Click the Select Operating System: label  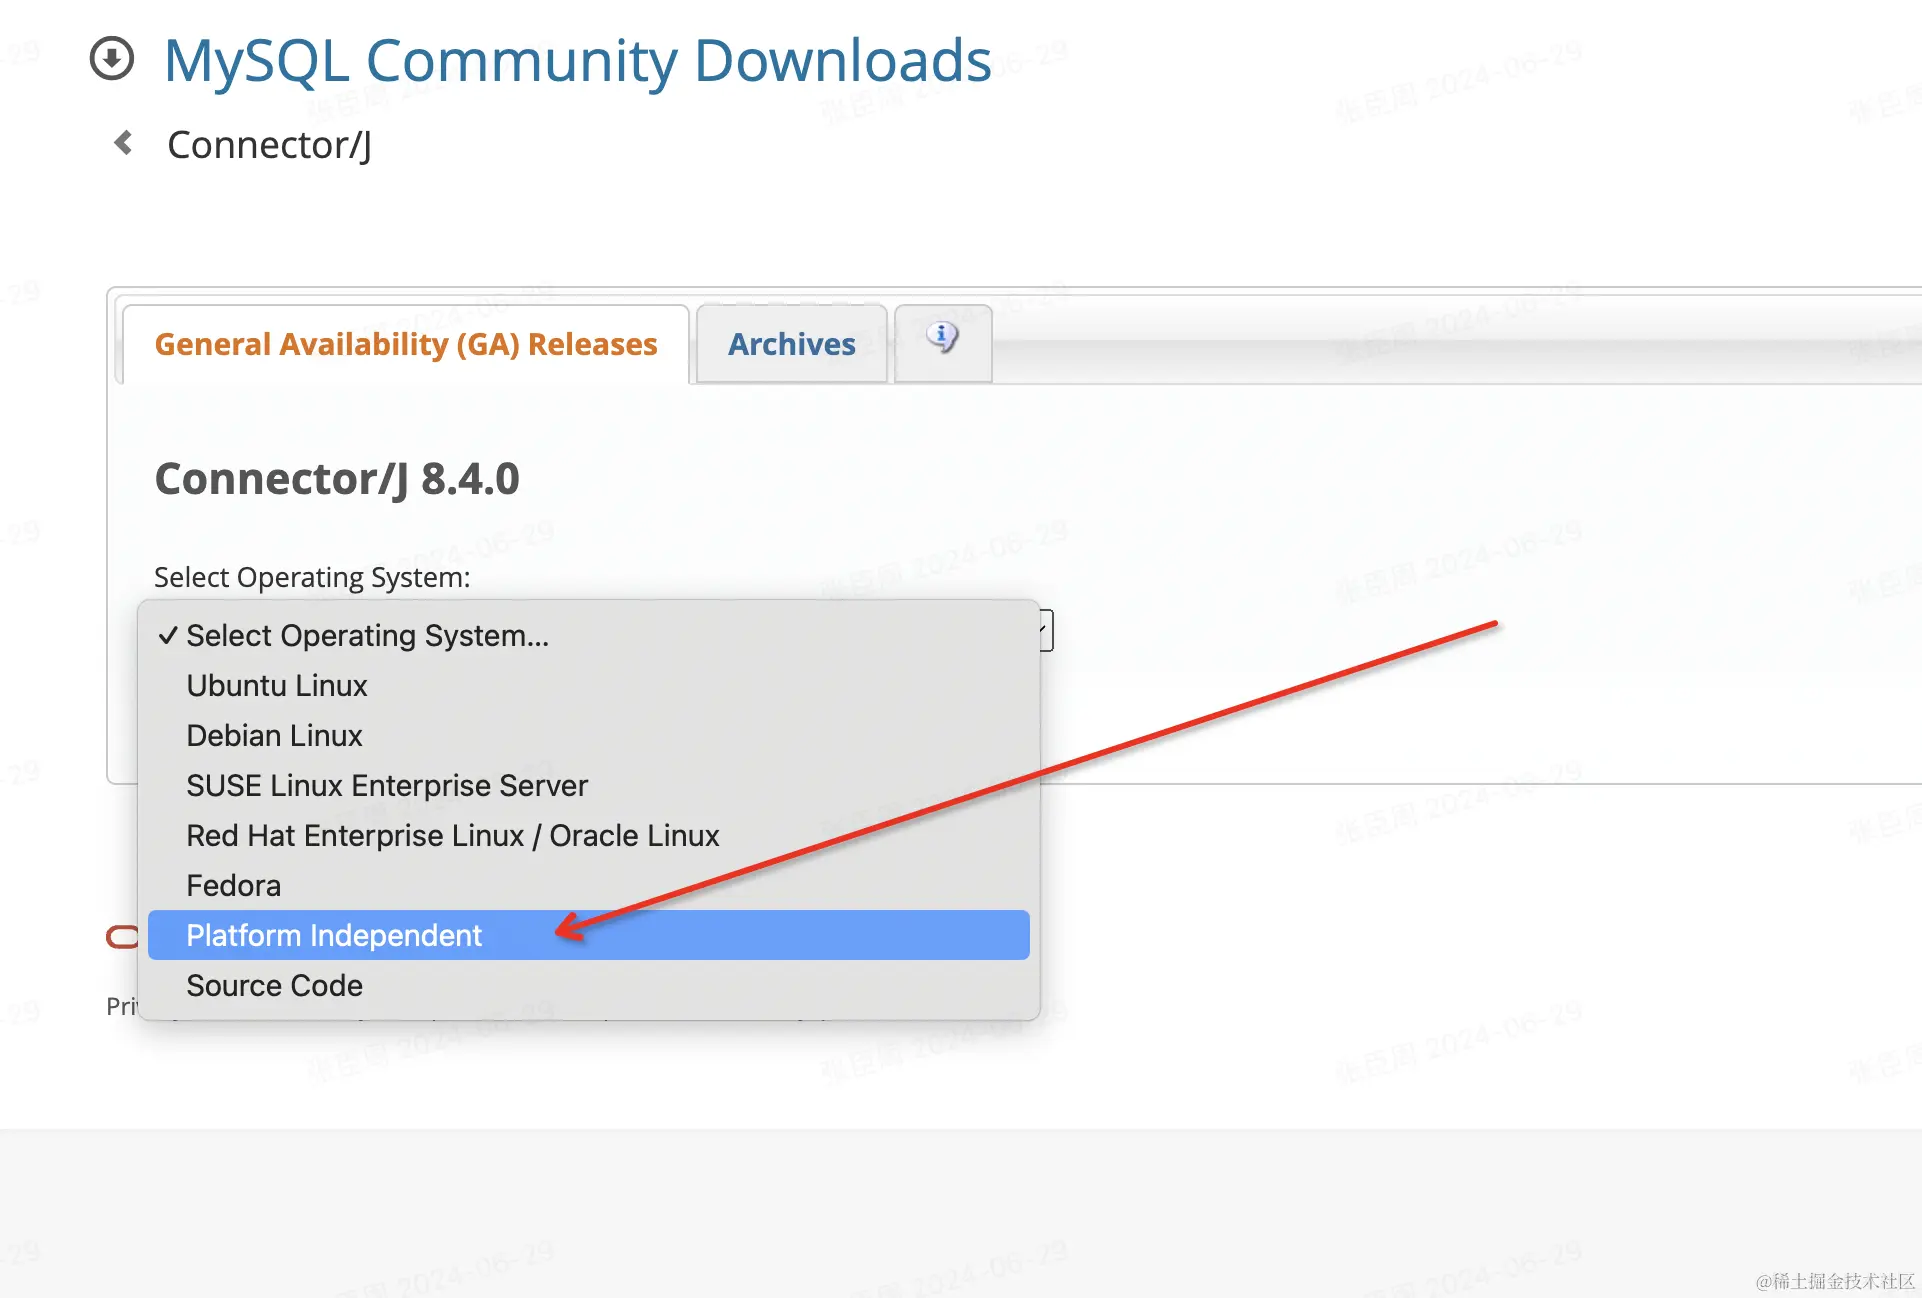[312, 578]
